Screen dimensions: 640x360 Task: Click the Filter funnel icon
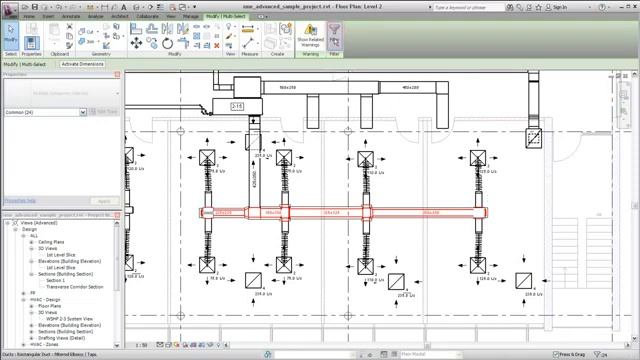tap(334, 36)
